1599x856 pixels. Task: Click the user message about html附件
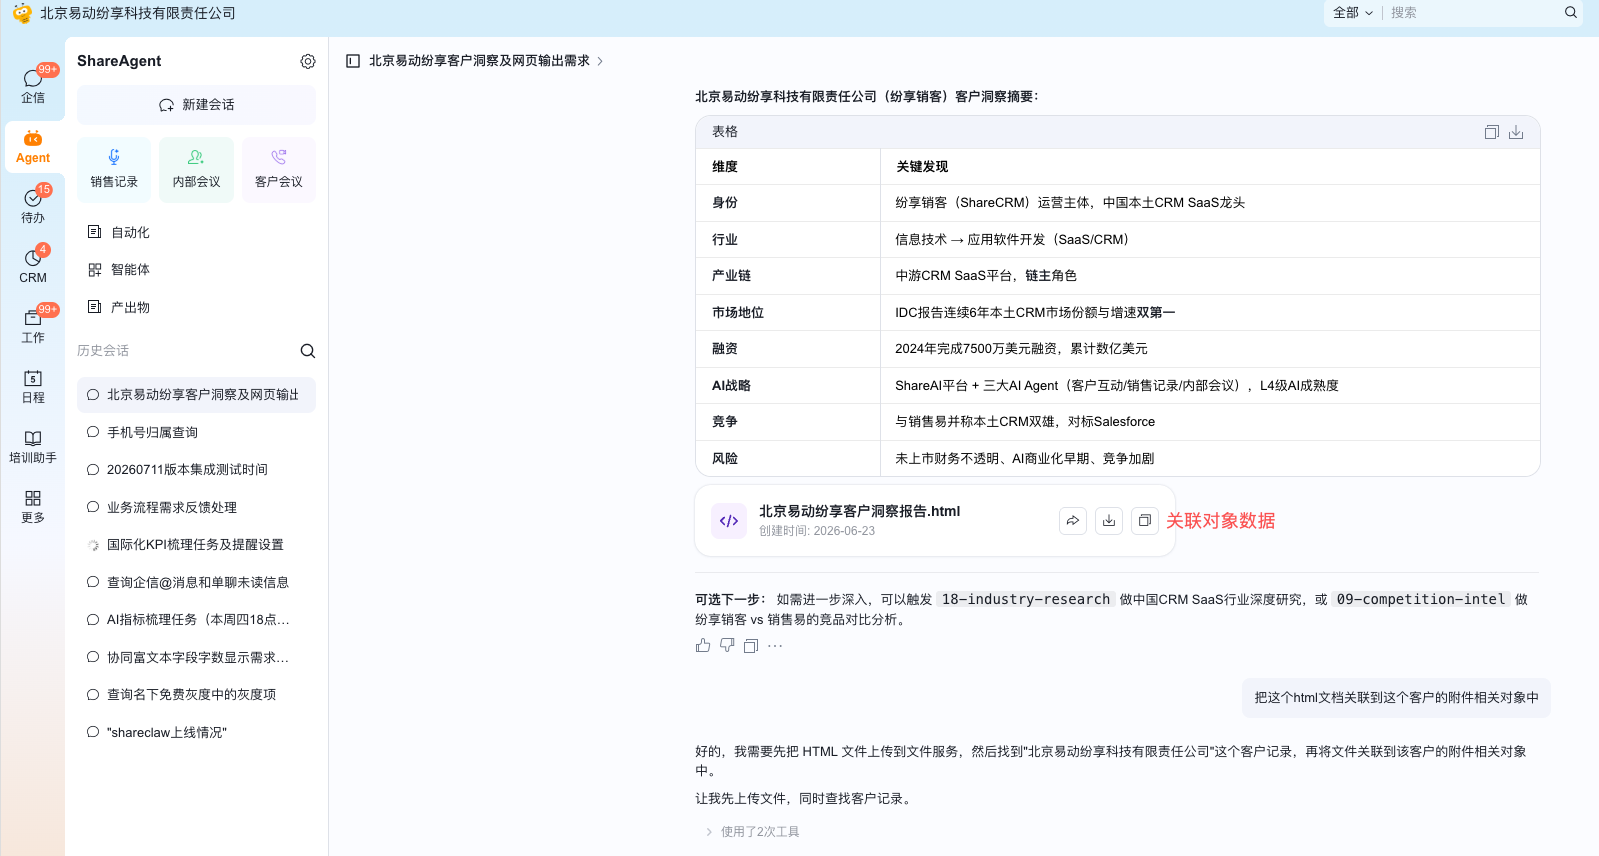click(1397, 698)
